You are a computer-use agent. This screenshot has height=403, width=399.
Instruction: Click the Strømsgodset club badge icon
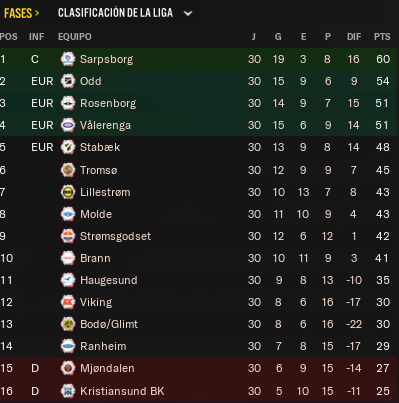click(68, 236)
